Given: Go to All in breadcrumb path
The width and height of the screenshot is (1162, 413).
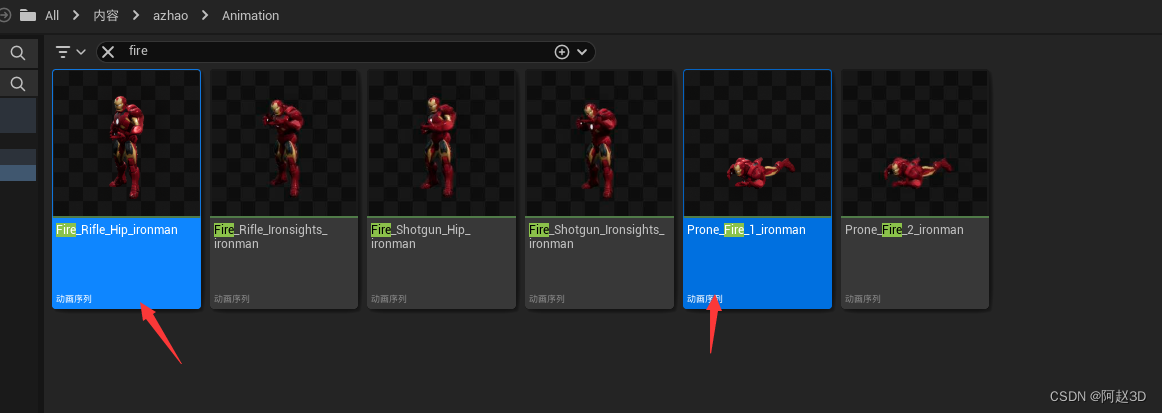Looking at the screenshot, I should 52,16.
